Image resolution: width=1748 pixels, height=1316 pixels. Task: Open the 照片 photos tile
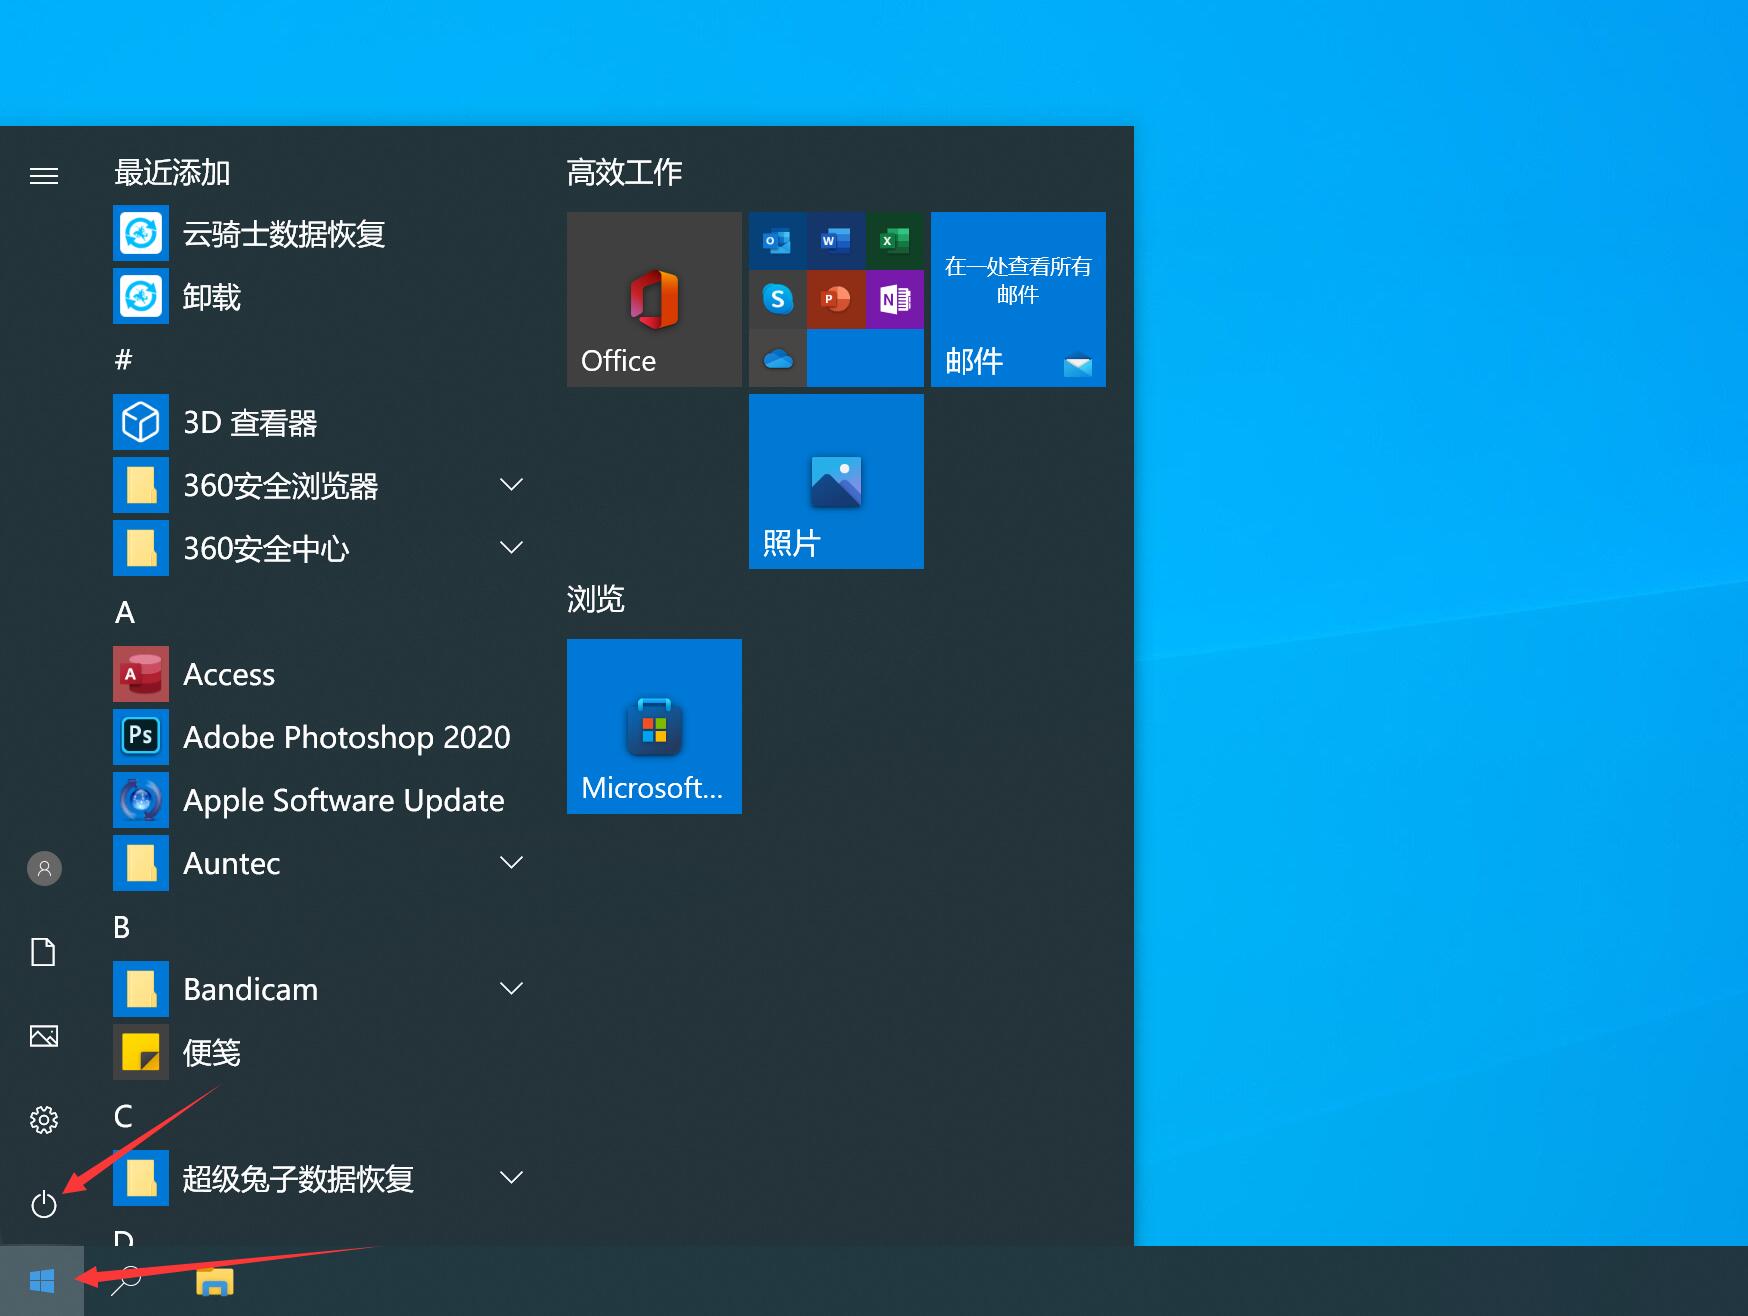[836, 481]
